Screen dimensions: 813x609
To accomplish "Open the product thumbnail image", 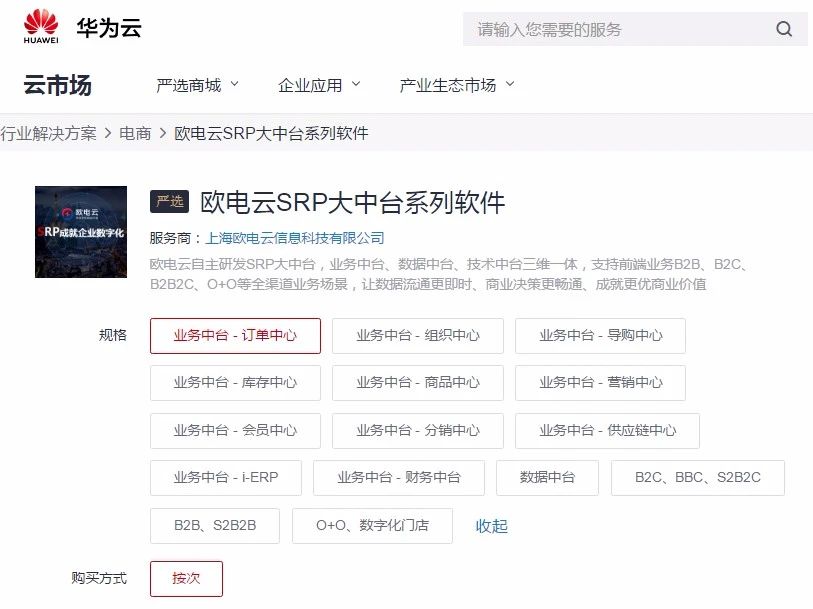I will click(81, 232).
